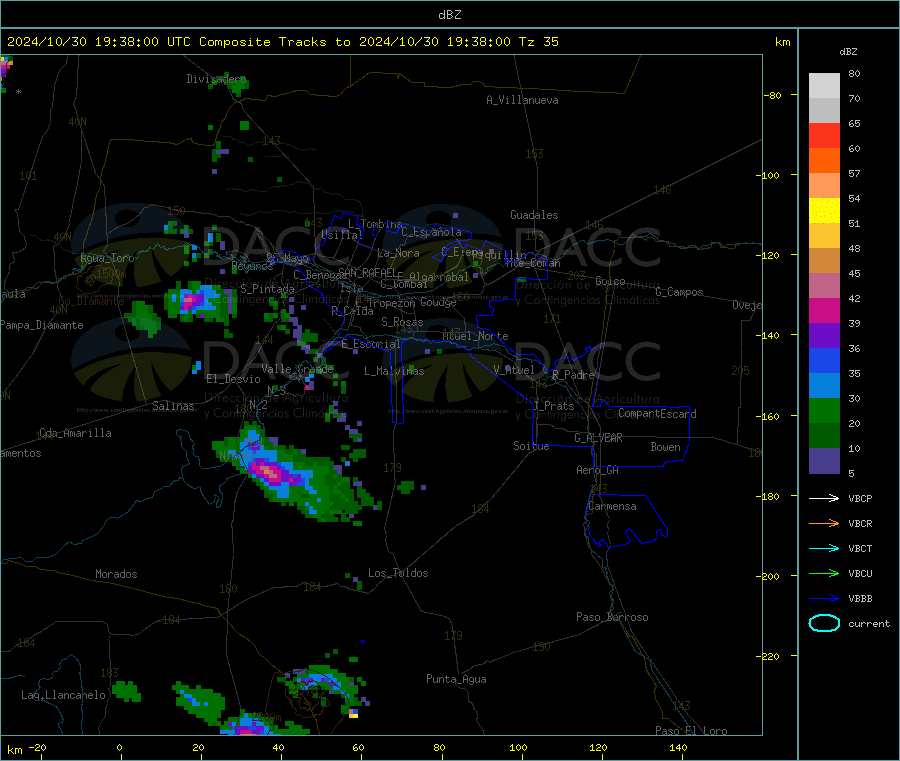Image resolution: width=900 pixels, height=761 pixels.
Task: Click the storm cell west of S_Pintada
Action: tap(198, 300)
